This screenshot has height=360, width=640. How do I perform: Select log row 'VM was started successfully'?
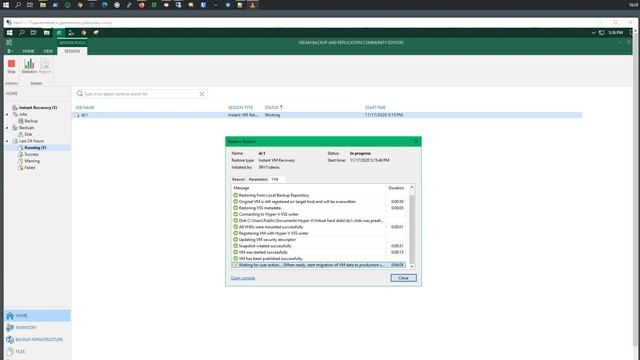(319, 252)
